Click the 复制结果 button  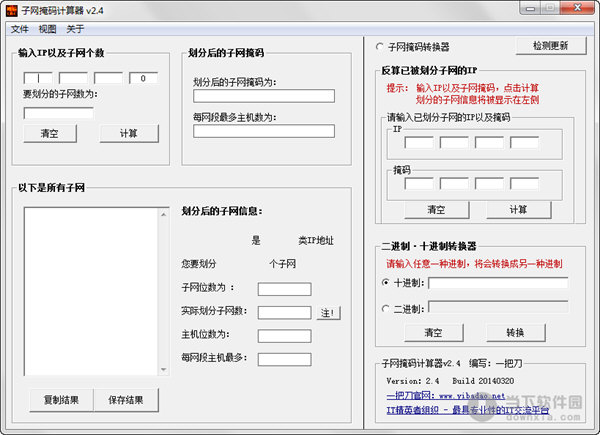click(61, 400)
